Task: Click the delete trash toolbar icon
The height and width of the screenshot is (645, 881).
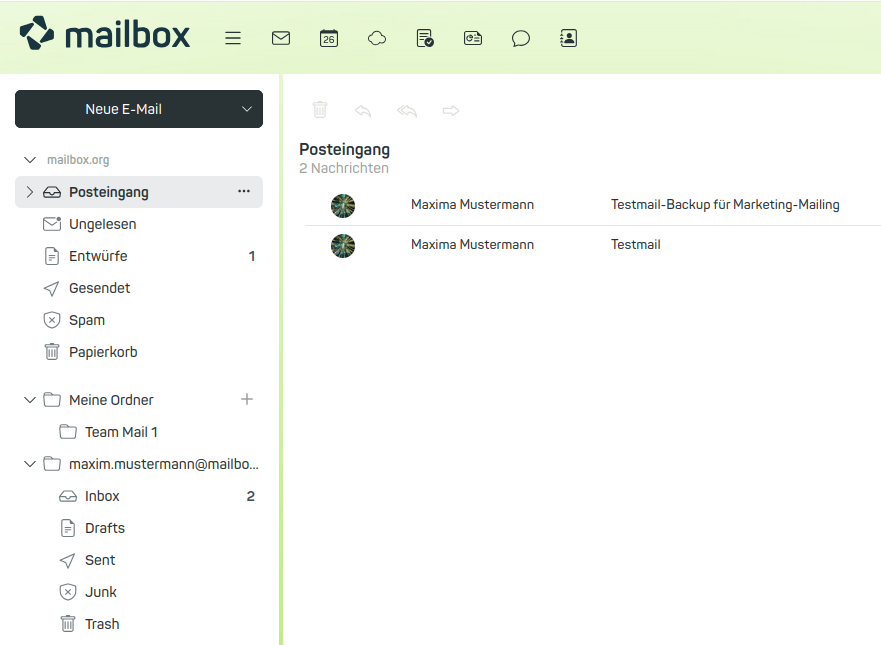Action: coord(320,110)
